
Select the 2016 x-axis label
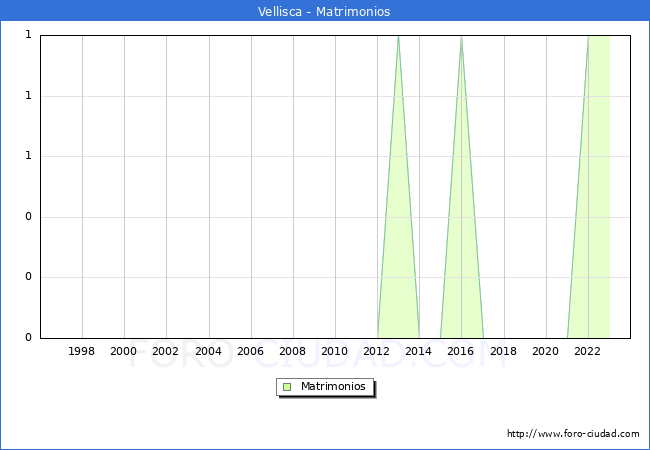tap(461, 351)
